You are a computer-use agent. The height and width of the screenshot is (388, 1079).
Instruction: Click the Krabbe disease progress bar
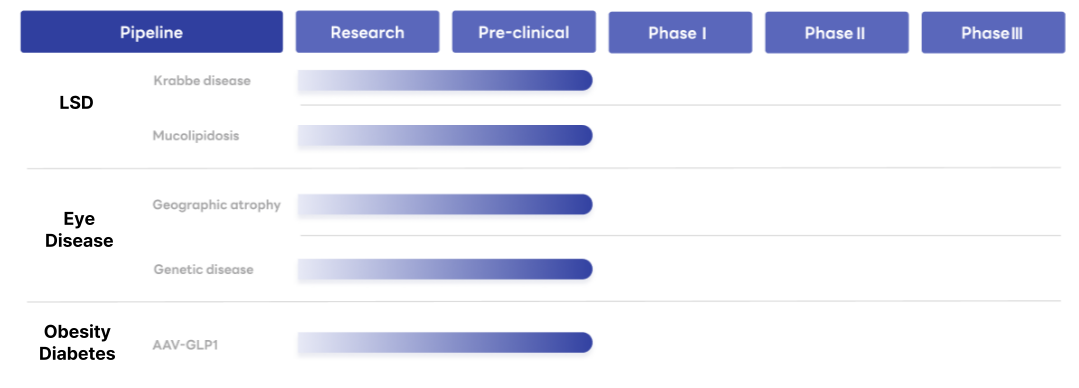point(445,80)
